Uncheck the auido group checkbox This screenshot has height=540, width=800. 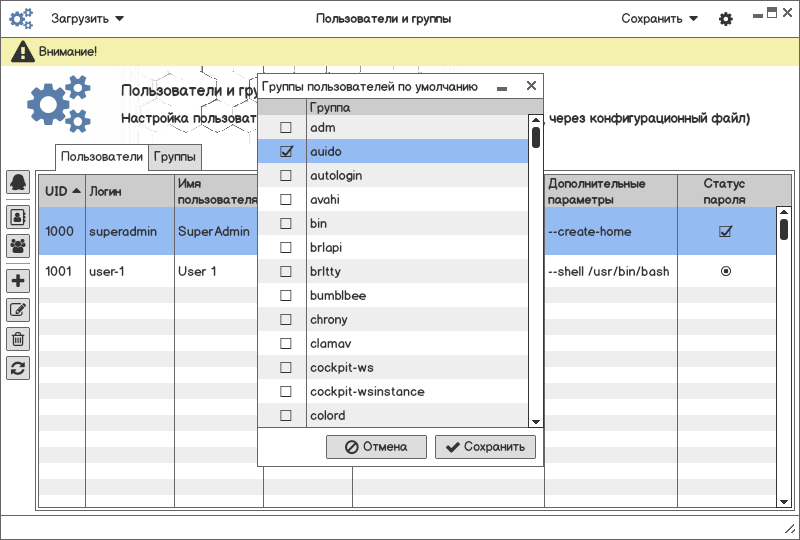[286, 152]
